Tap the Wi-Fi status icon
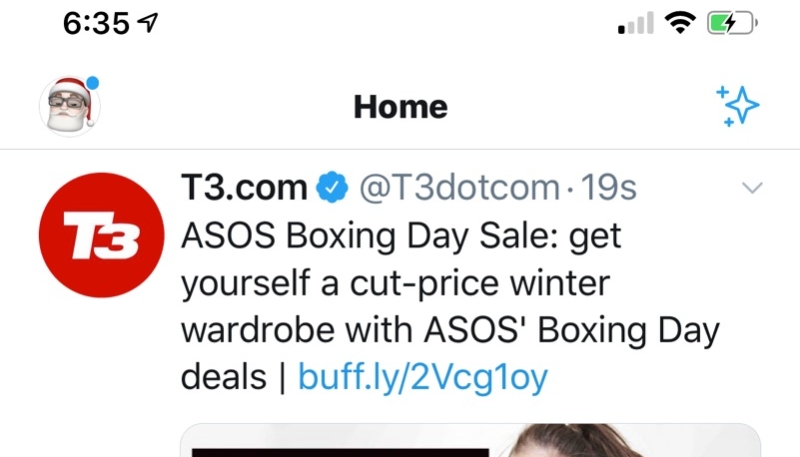The width and height of the screenshot is (800, 457). (682, 23)
